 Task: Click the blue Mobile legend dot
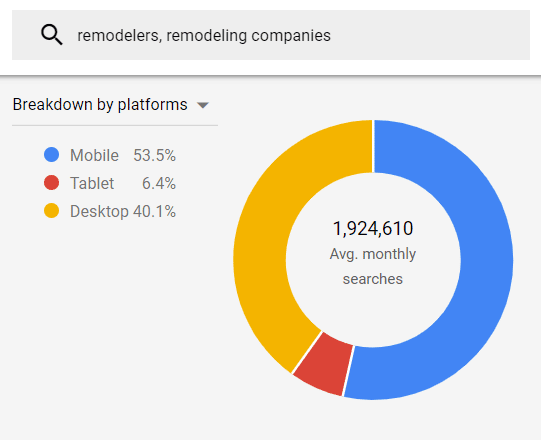[51, 155]
